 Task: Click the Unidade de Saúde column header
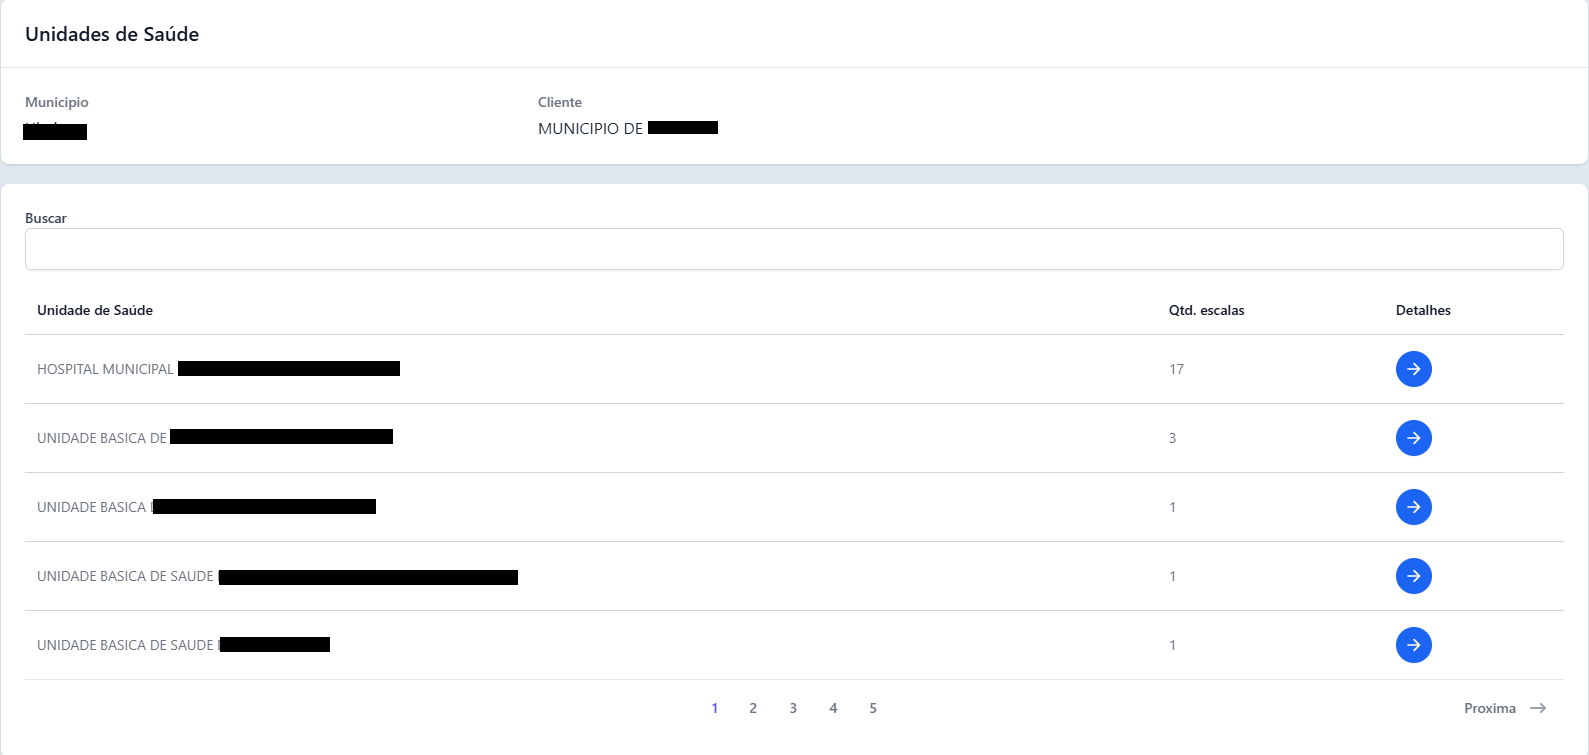point(95,310)
